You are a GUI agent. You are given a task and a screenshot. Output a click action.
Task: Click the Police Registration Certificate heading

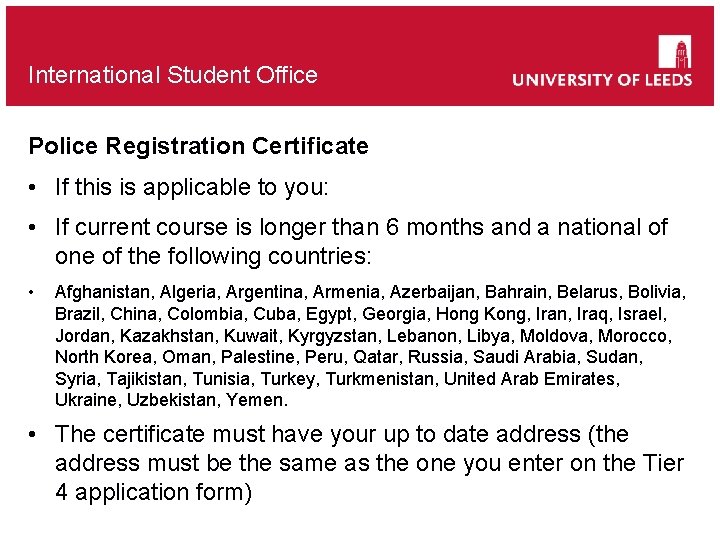pyautogui.click(x=198, y=146)
